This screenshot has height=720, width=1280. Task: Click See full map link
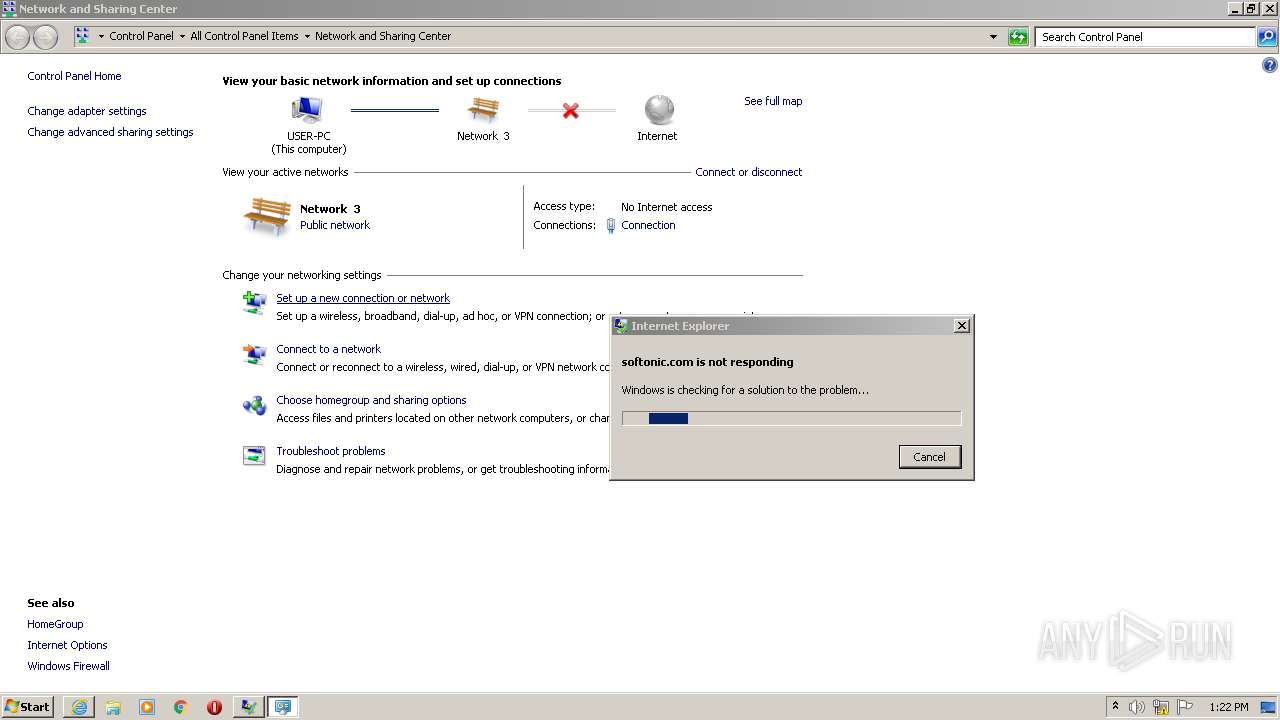(773, 101)
